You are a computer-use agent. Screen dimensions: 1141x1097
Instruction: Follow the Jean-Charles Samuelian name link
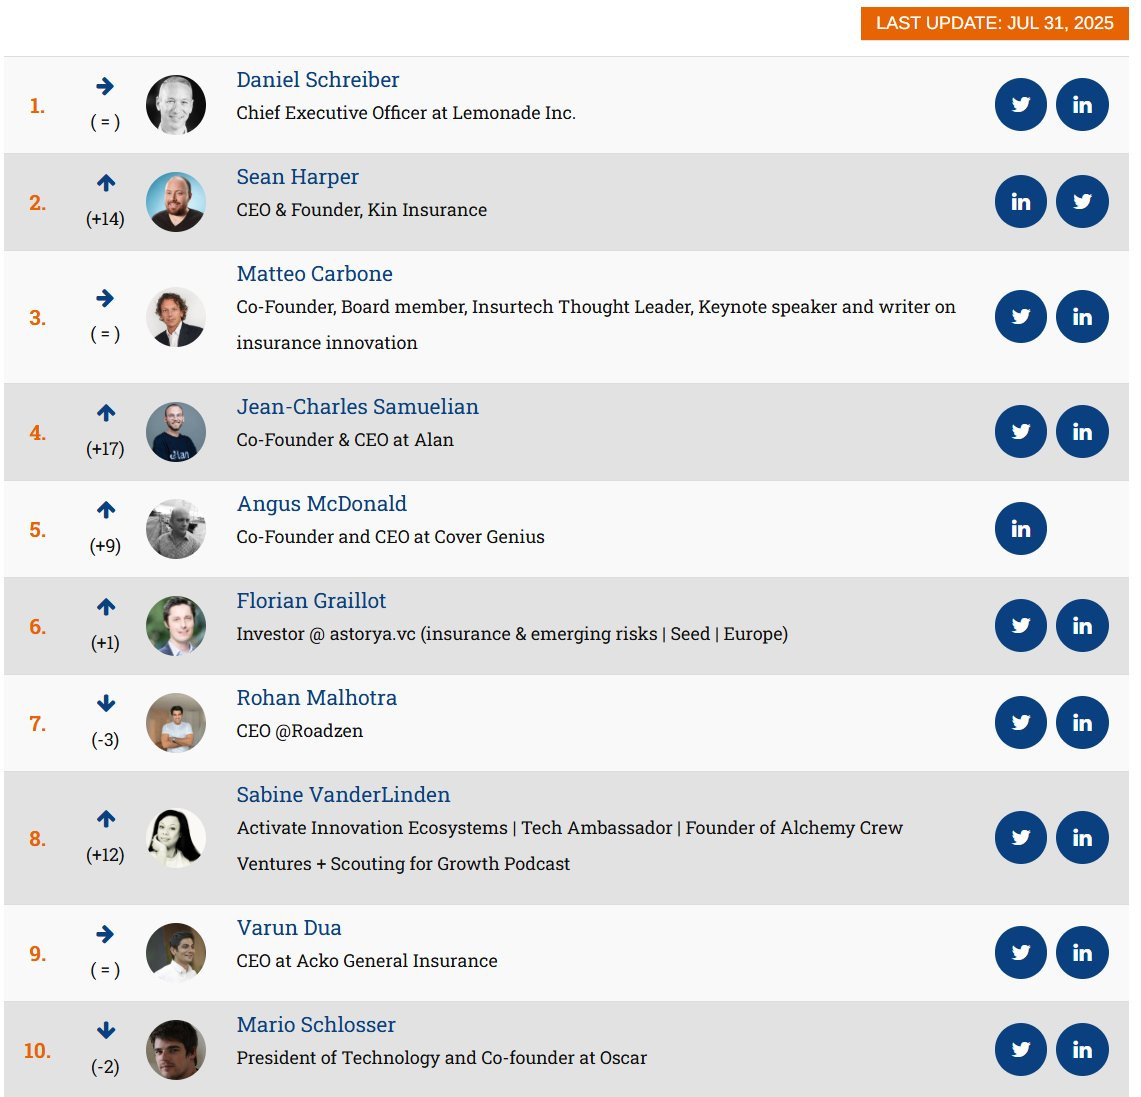pyautogui.click(x=357, y=407)
